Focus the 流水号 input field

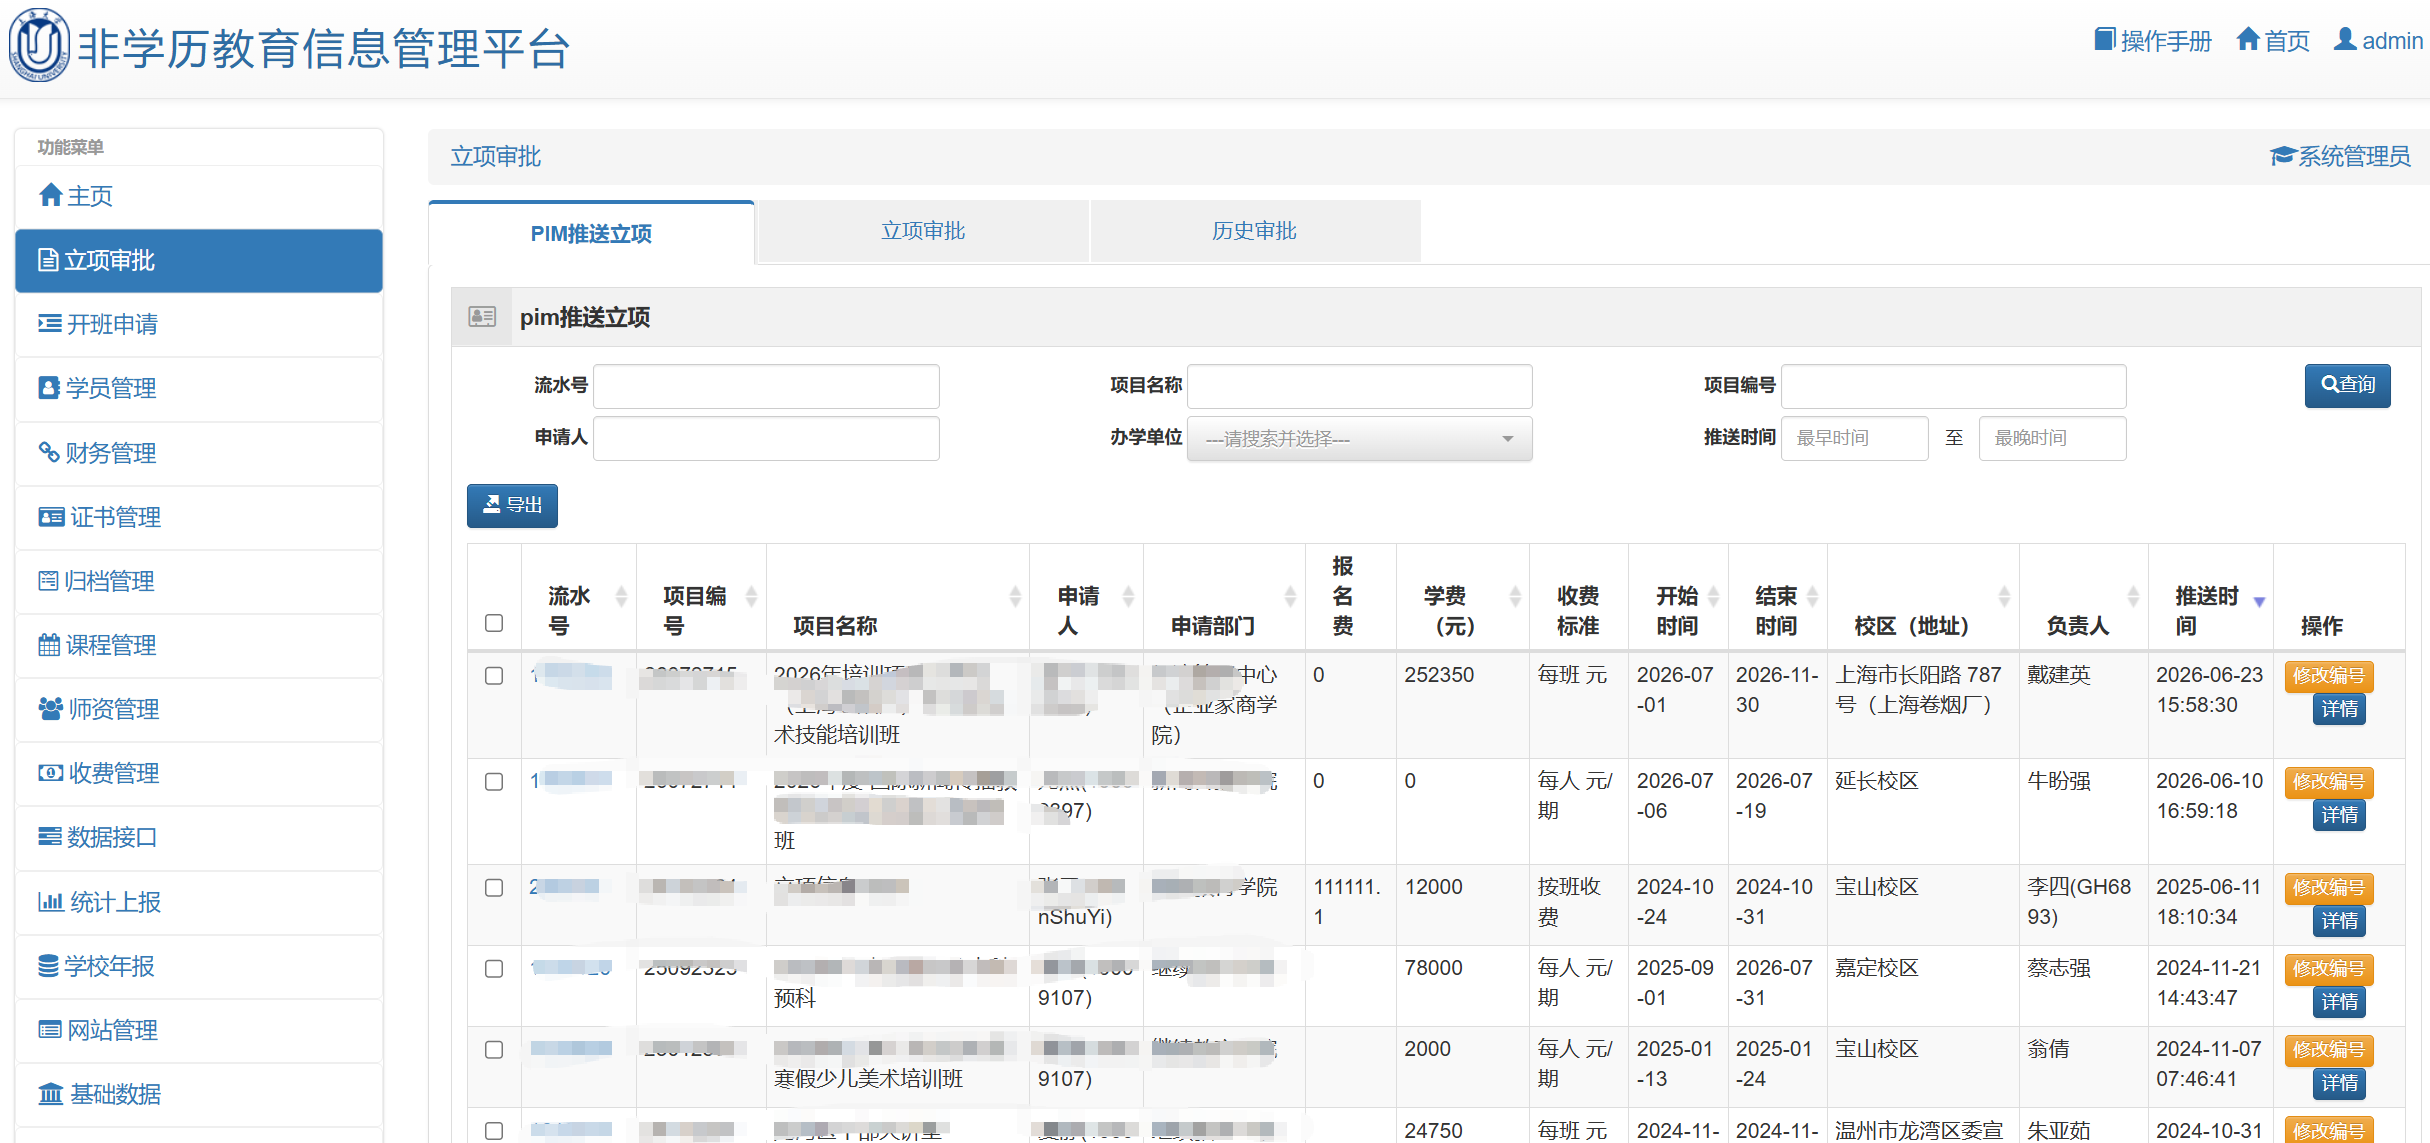pos(766,386)
